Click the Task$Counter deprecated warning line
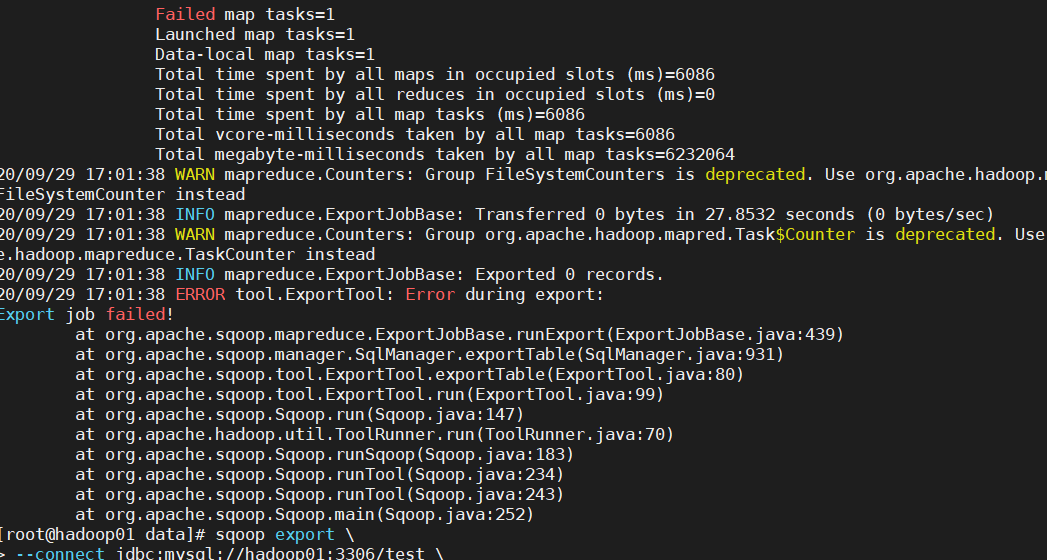The width and height of the screenshot is (1047, 560). (524, 234)
